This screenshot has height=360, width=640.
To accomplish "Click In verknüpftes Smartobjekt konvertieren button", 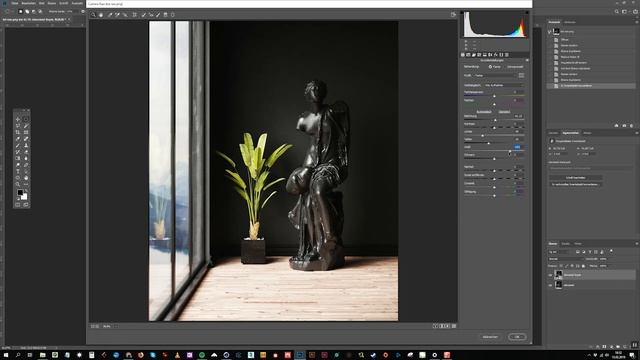I will (576, 184).
